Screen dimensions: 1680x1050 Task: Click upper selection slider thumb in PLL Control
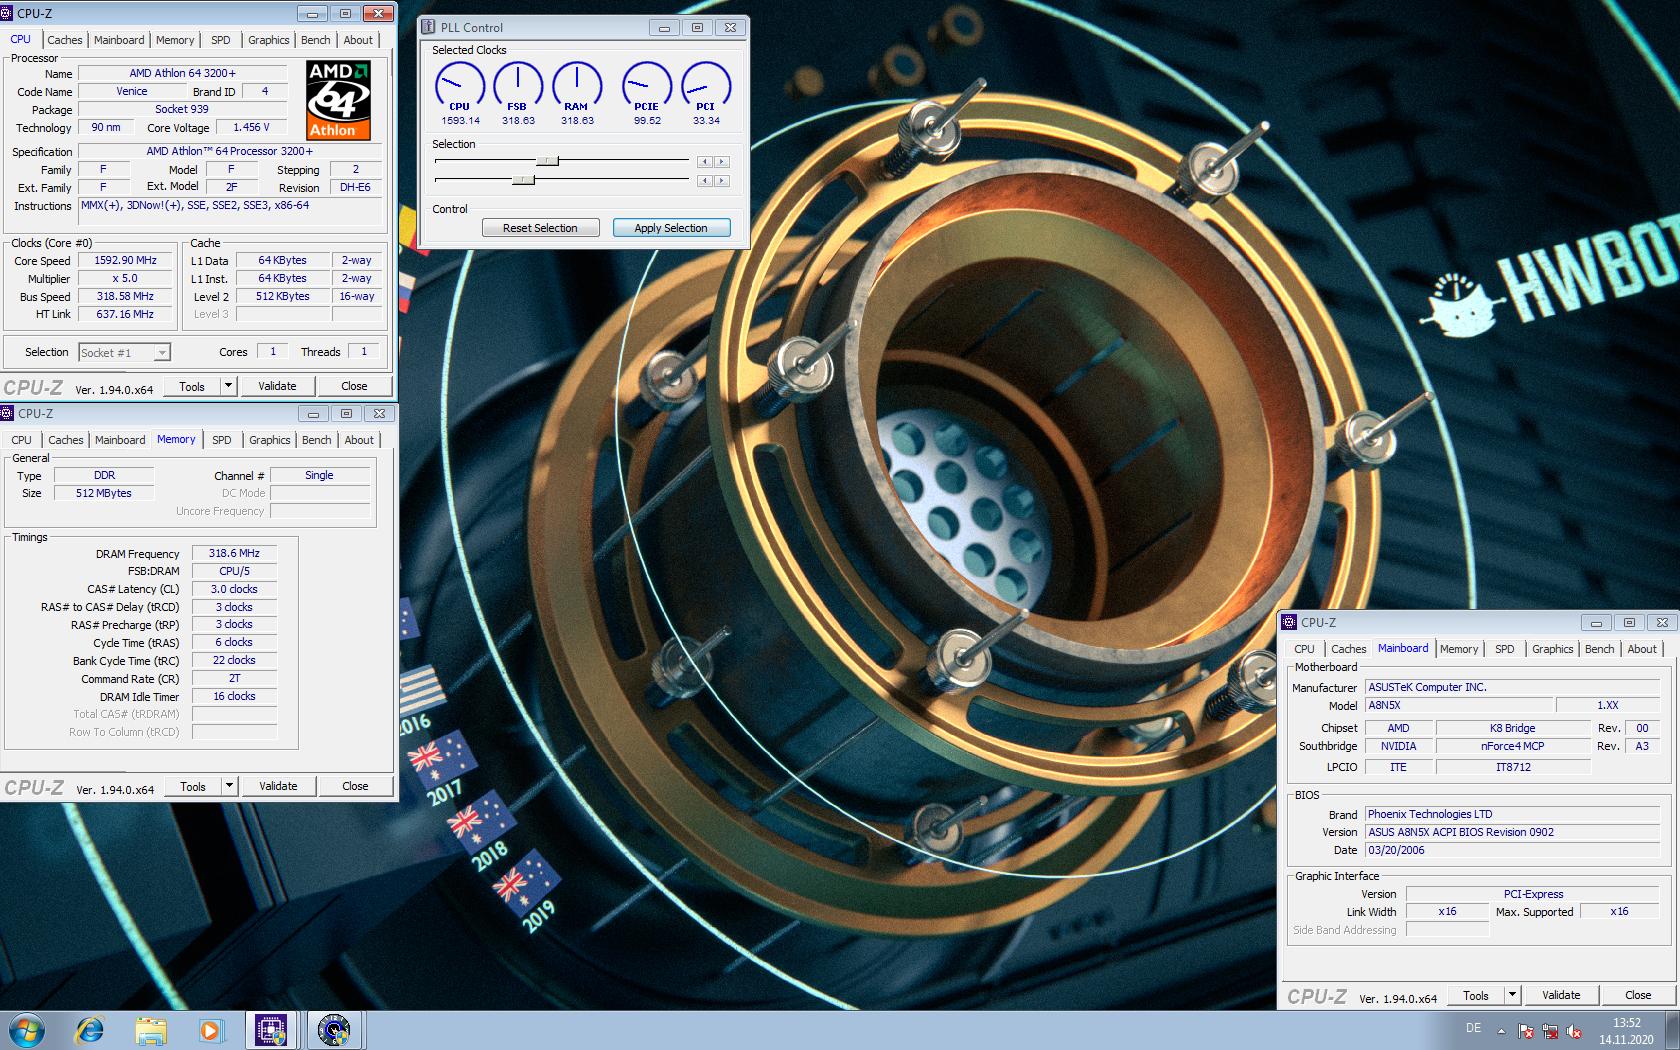point(547,160)
